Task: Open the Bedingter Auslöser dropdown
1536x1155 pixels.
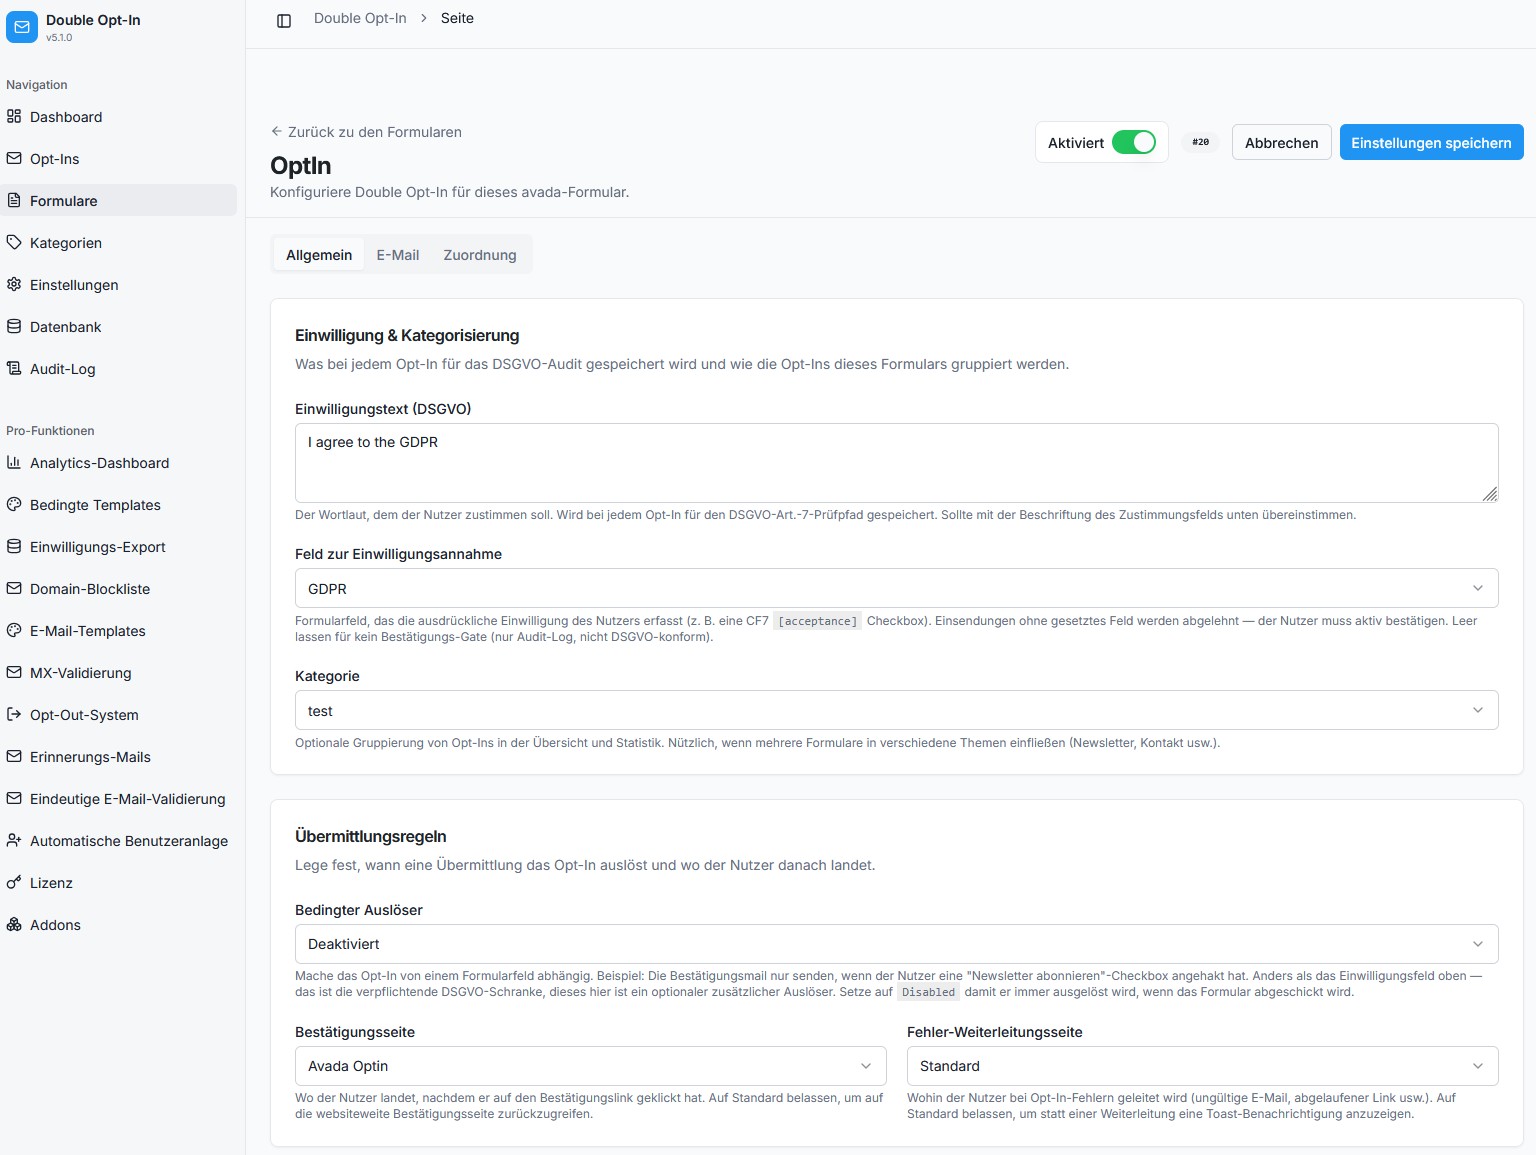Action: [896, 944]
